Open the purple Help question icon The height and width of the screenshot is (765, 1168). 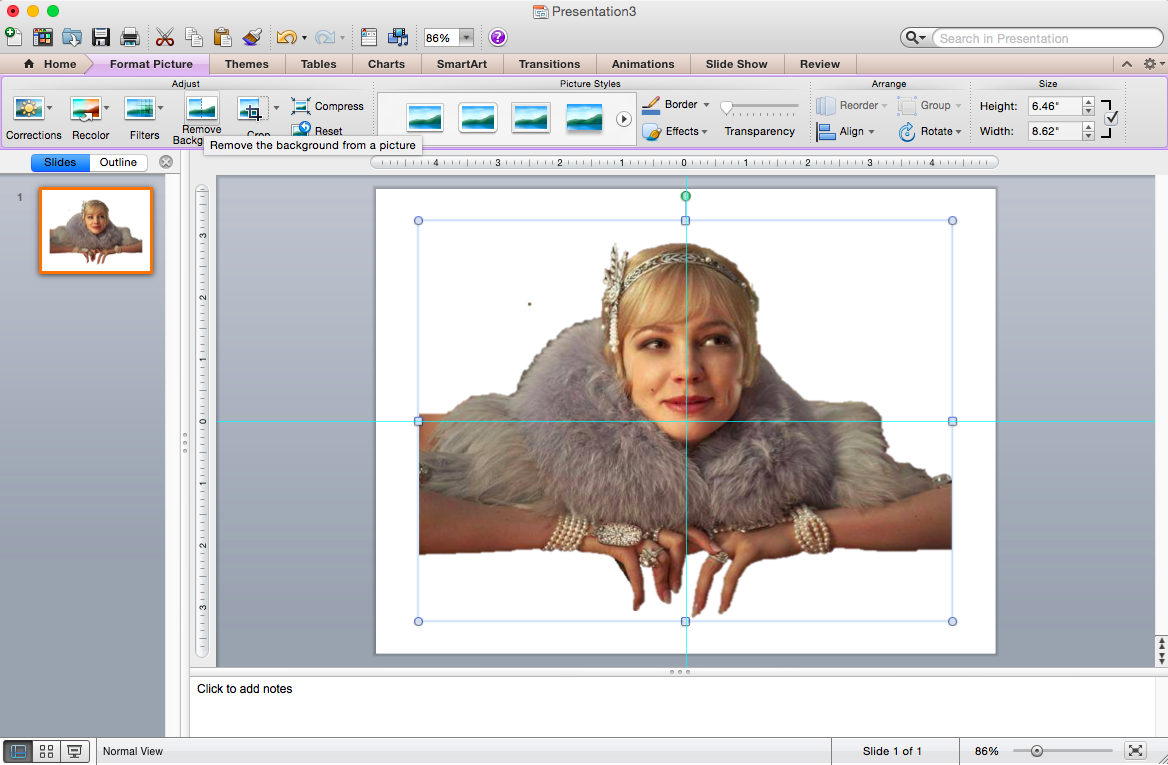tap(498, 38)
